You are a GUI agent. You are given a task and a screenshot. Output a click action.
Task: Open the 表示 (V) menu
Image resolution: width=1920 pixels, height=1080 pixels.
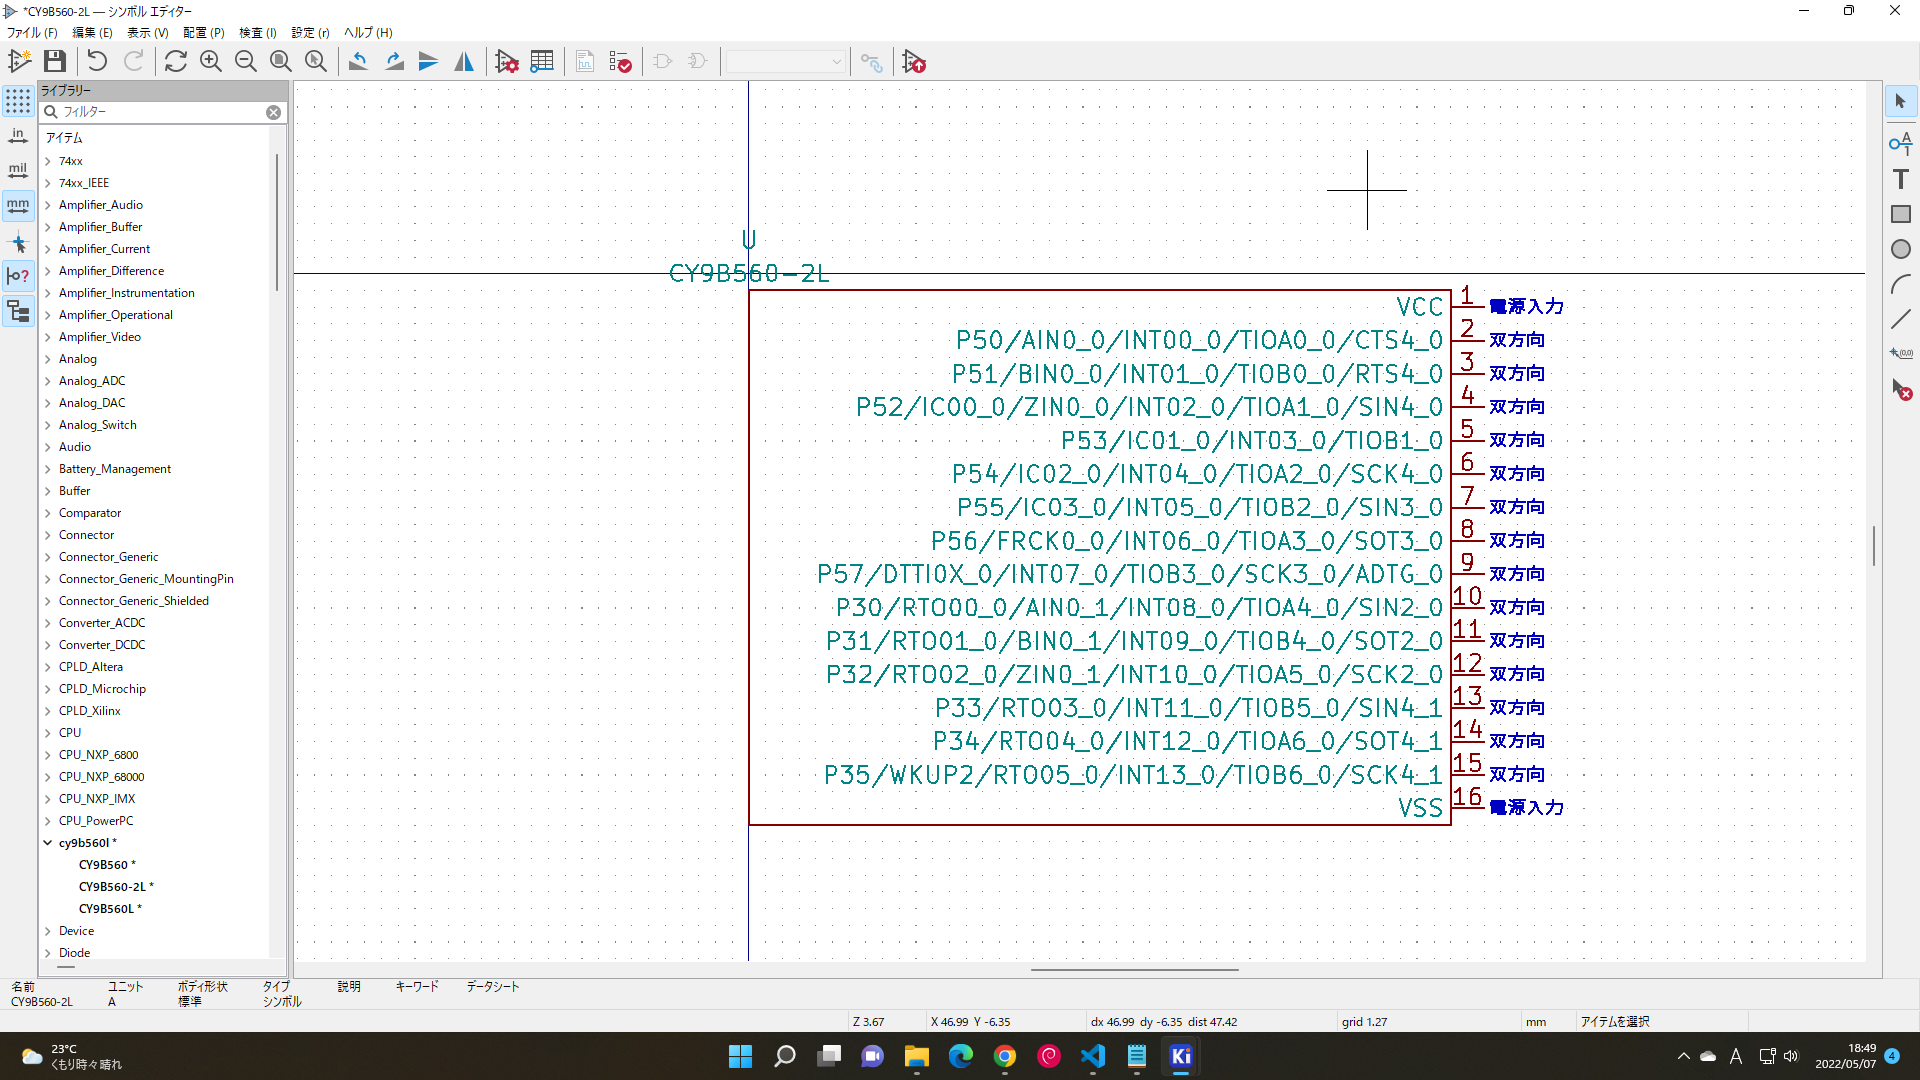point(147,33)
